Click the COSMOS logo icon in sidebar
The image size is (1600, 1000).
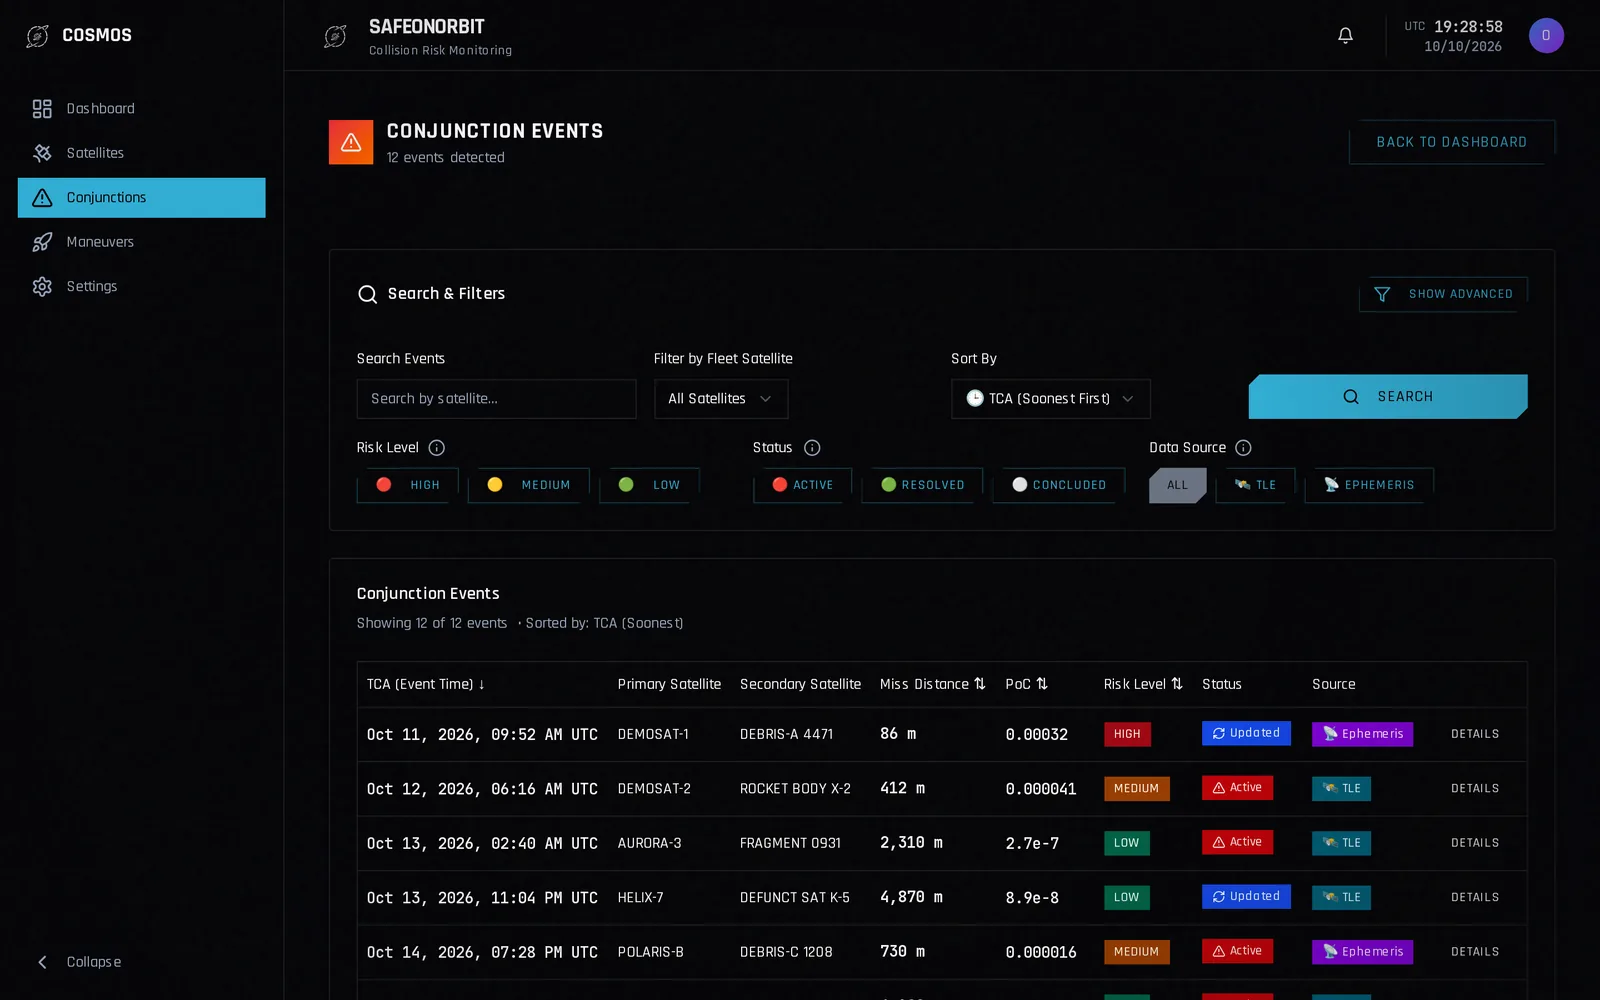point(37,36)
